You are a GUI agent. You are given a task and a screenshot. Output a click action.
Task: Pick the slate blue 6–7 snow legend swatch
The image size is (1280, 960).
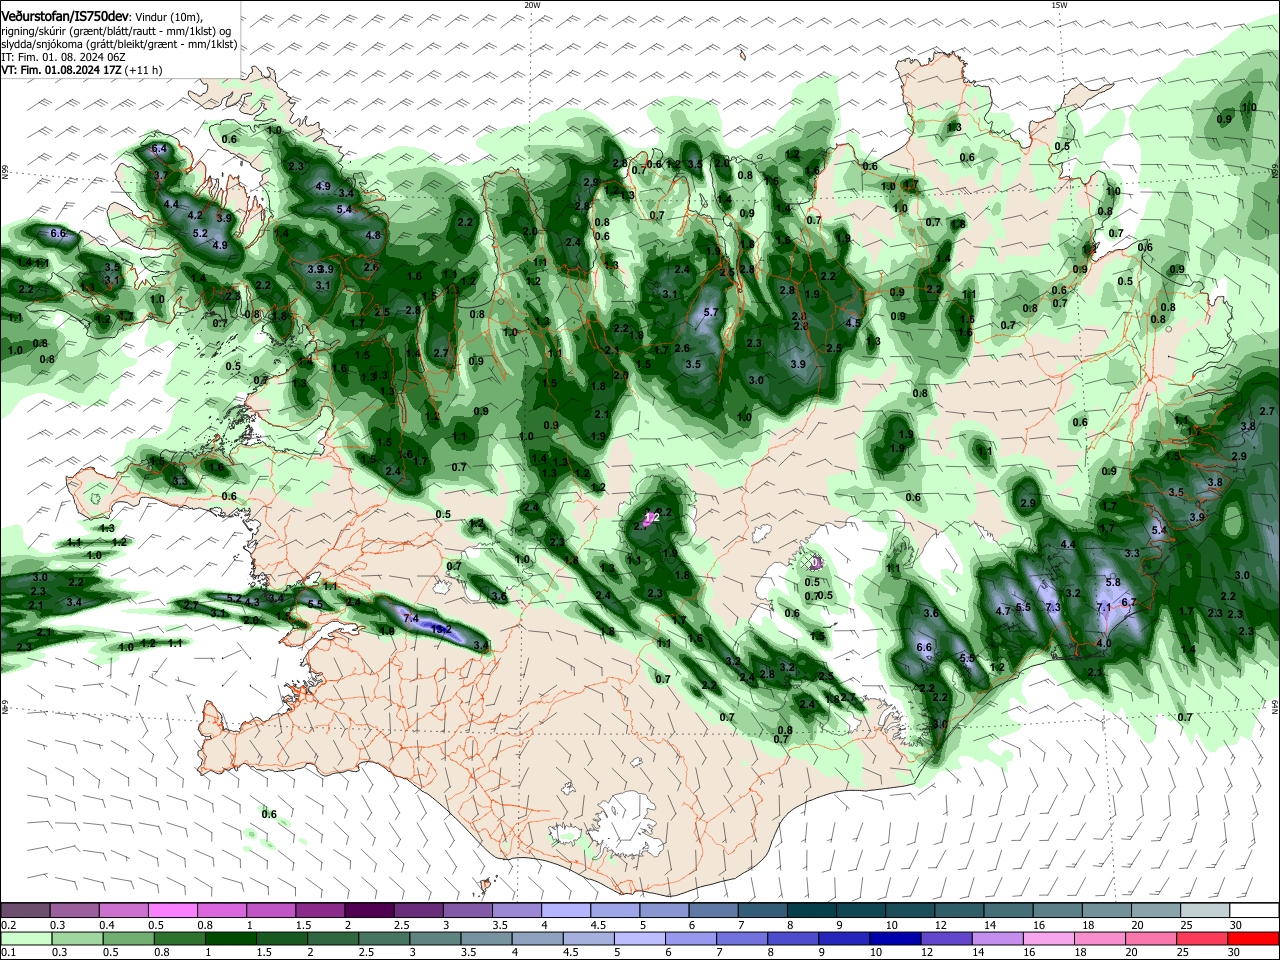(x=714, y=911)
